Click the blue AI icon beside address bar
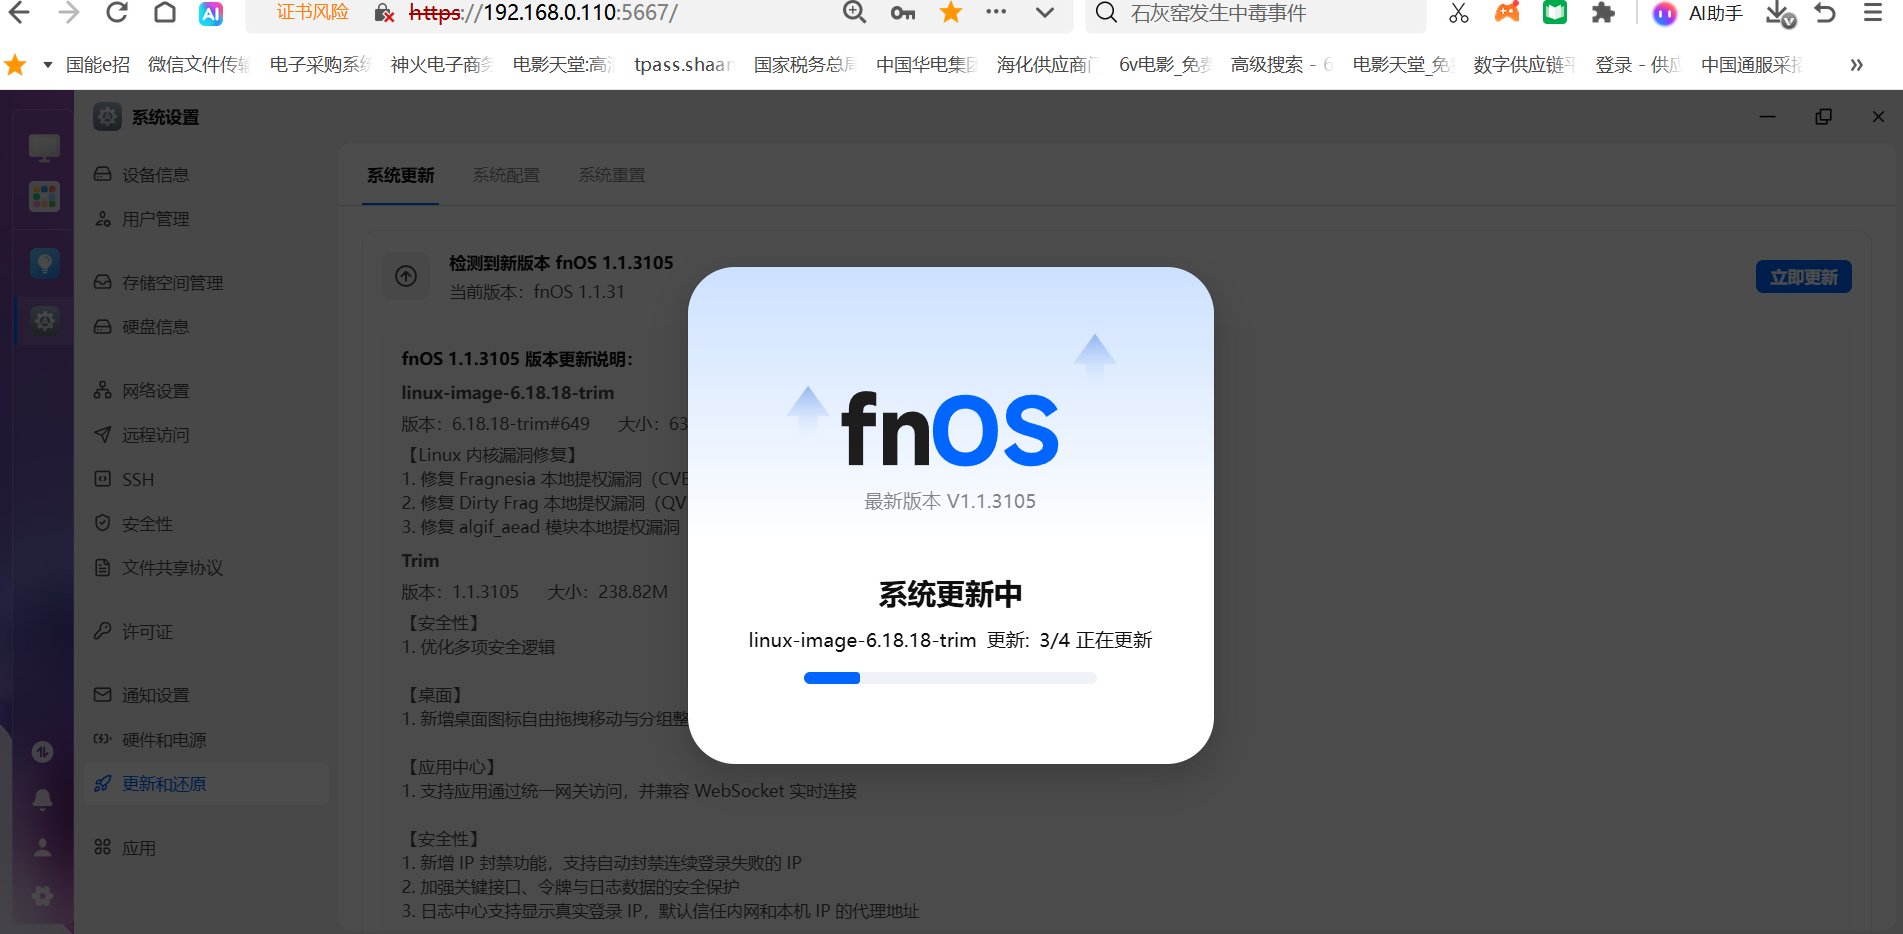1903x934 pixels. [211, 13]
